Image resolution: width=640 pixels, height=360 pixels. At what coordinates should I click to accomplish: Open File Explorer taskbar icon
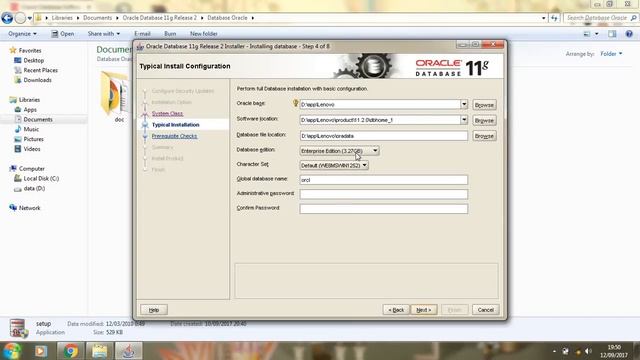(x=99, y=351)
